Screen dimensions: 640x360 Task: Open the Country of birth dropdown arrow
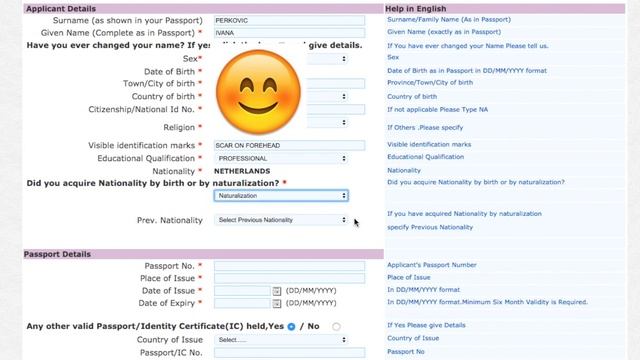click(344, 97)
